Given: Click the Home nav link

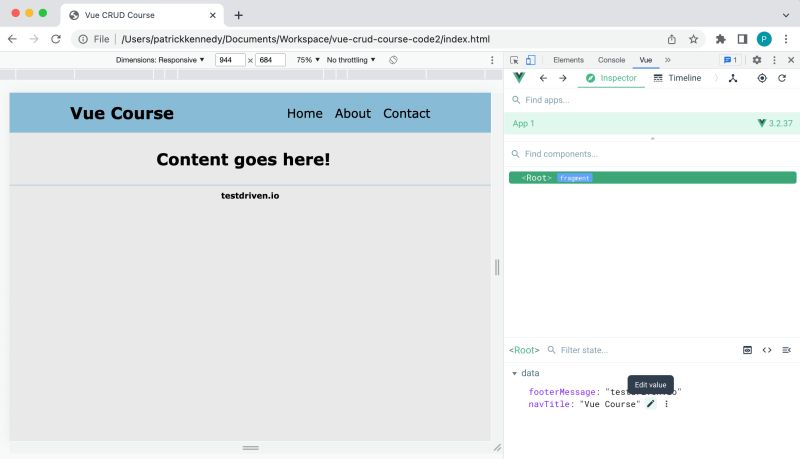Looking at the screenshot, I should (x=305, y=114).
